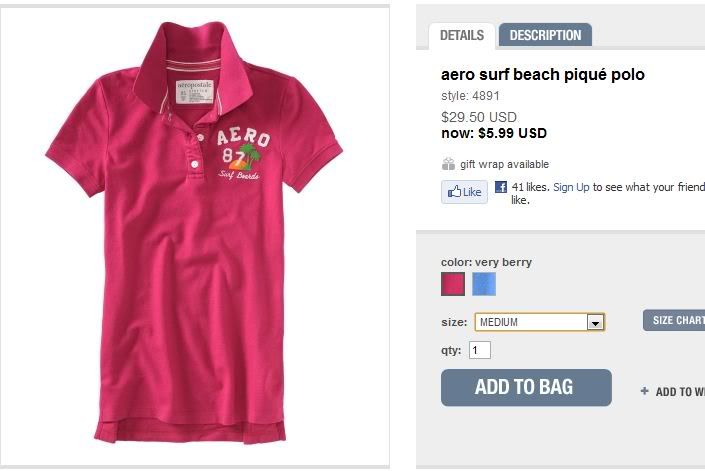Click the aero surf beach piqué polo title
The image size is (705, 471).
click(x=542, y=75)
